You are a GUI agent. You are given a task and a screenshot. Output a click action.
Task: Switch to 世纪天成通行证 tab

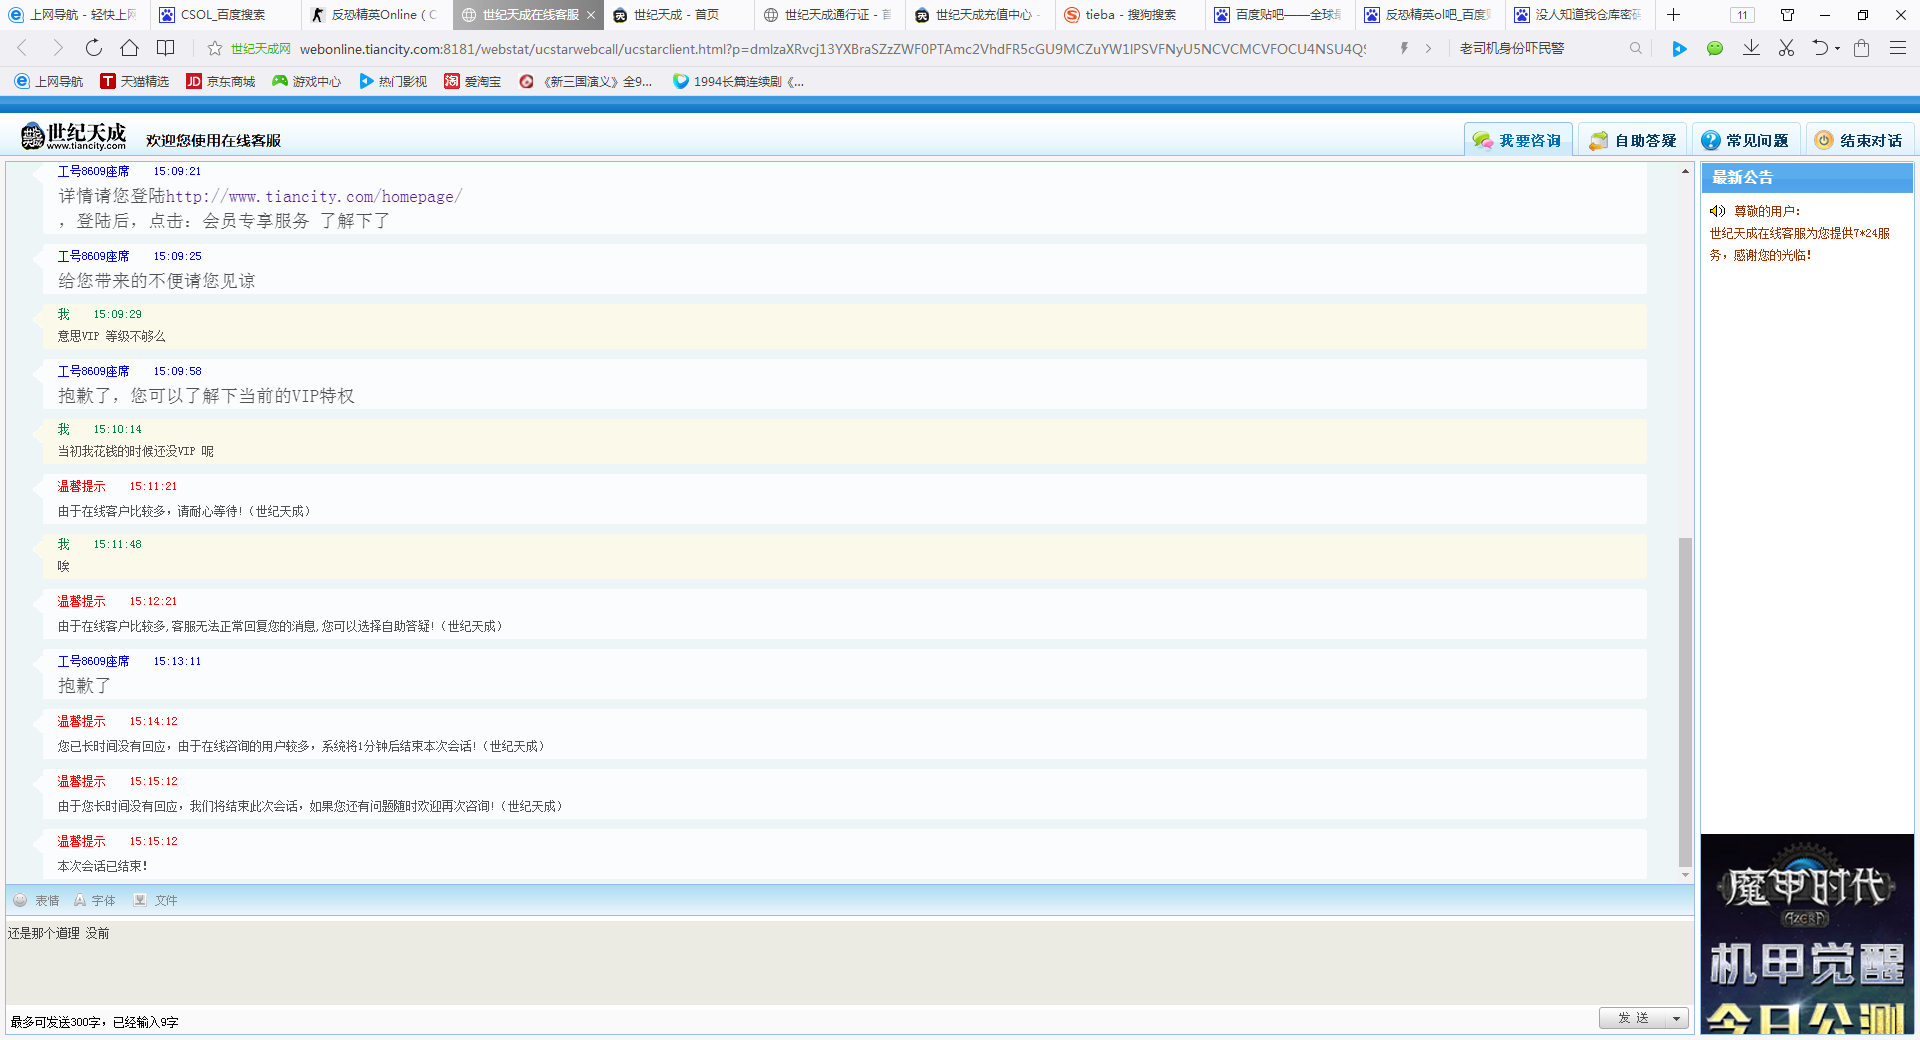click(x=830, y=15)
